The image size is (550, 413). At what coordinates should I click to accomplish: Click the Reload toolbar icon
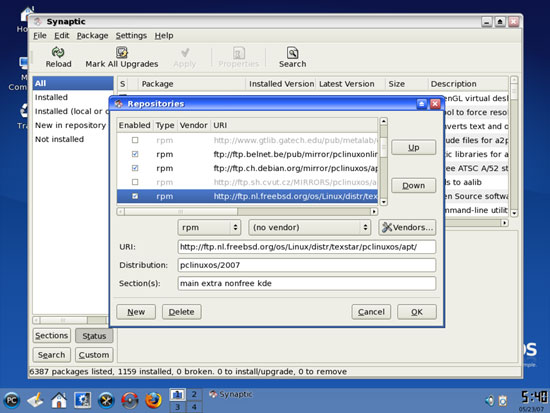point(58,53)
